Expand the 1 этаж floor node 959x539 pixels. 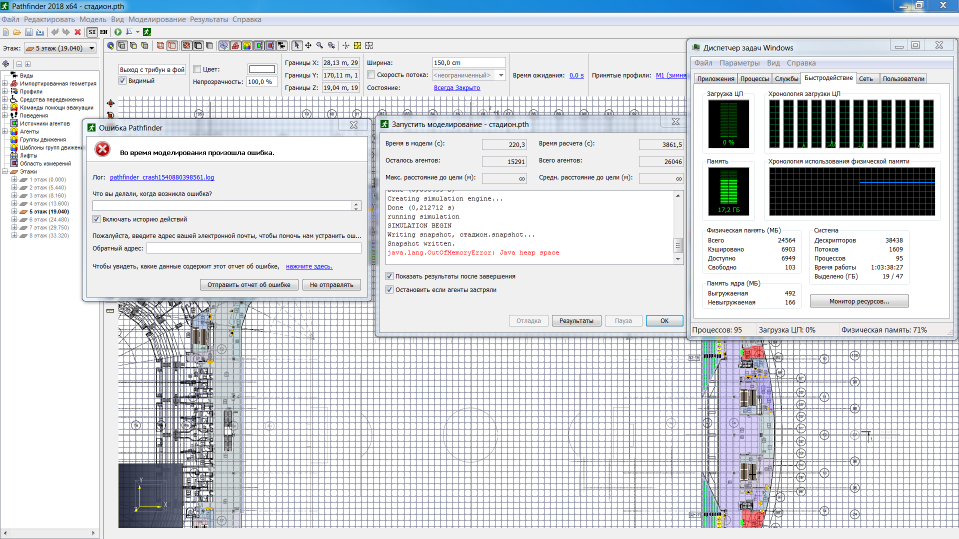pos(15,179)
